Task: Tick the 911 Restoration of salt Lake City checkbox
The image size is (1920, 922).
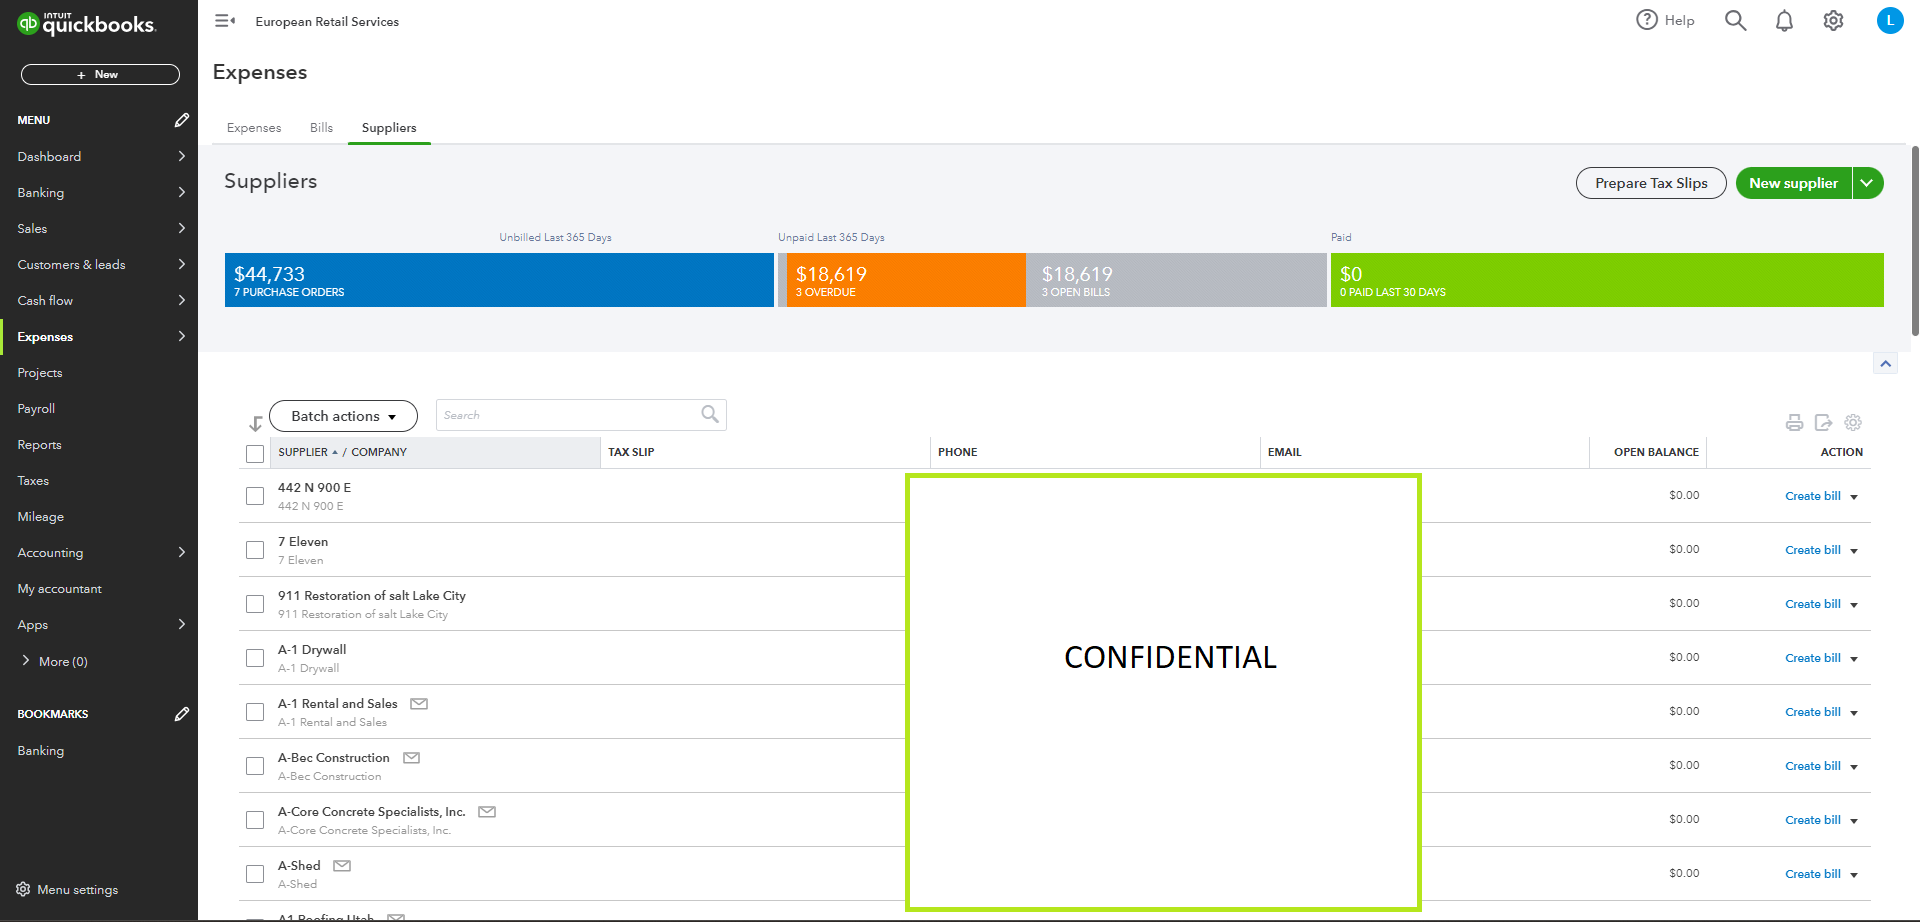Action: pos(255,604)
